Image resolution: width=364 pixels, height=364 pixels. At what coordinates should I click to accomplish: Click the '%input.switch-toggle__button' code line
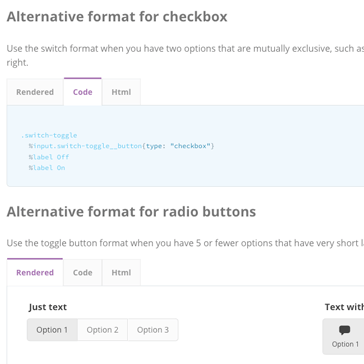click(121, 146)
